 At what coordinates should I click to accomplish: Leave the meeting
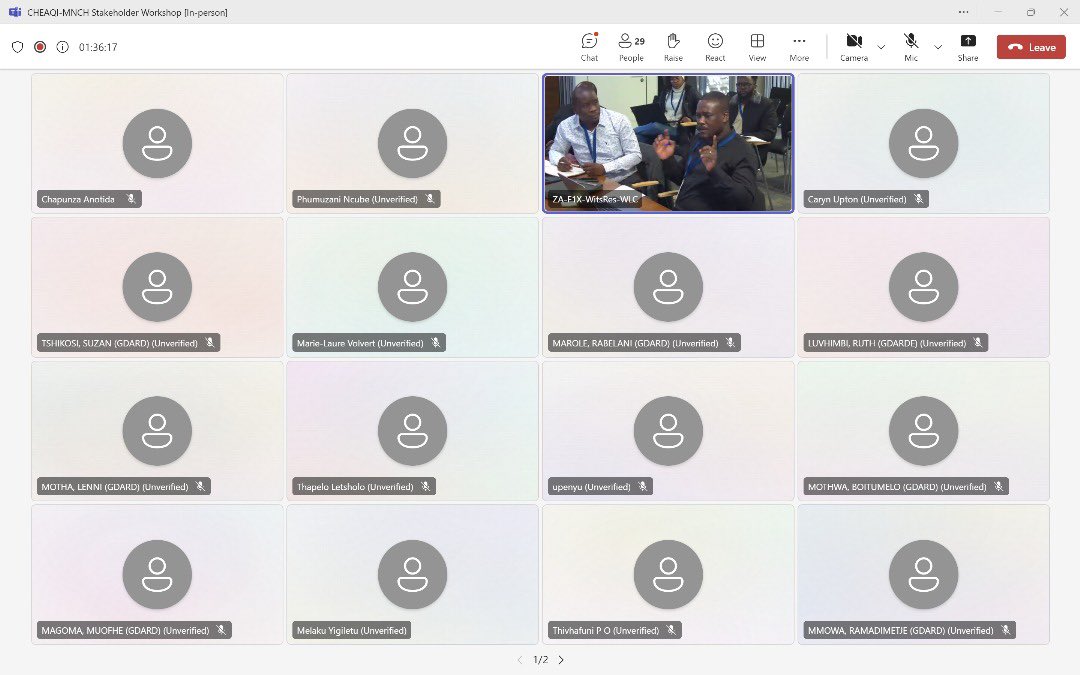(x=1031, y=48)
